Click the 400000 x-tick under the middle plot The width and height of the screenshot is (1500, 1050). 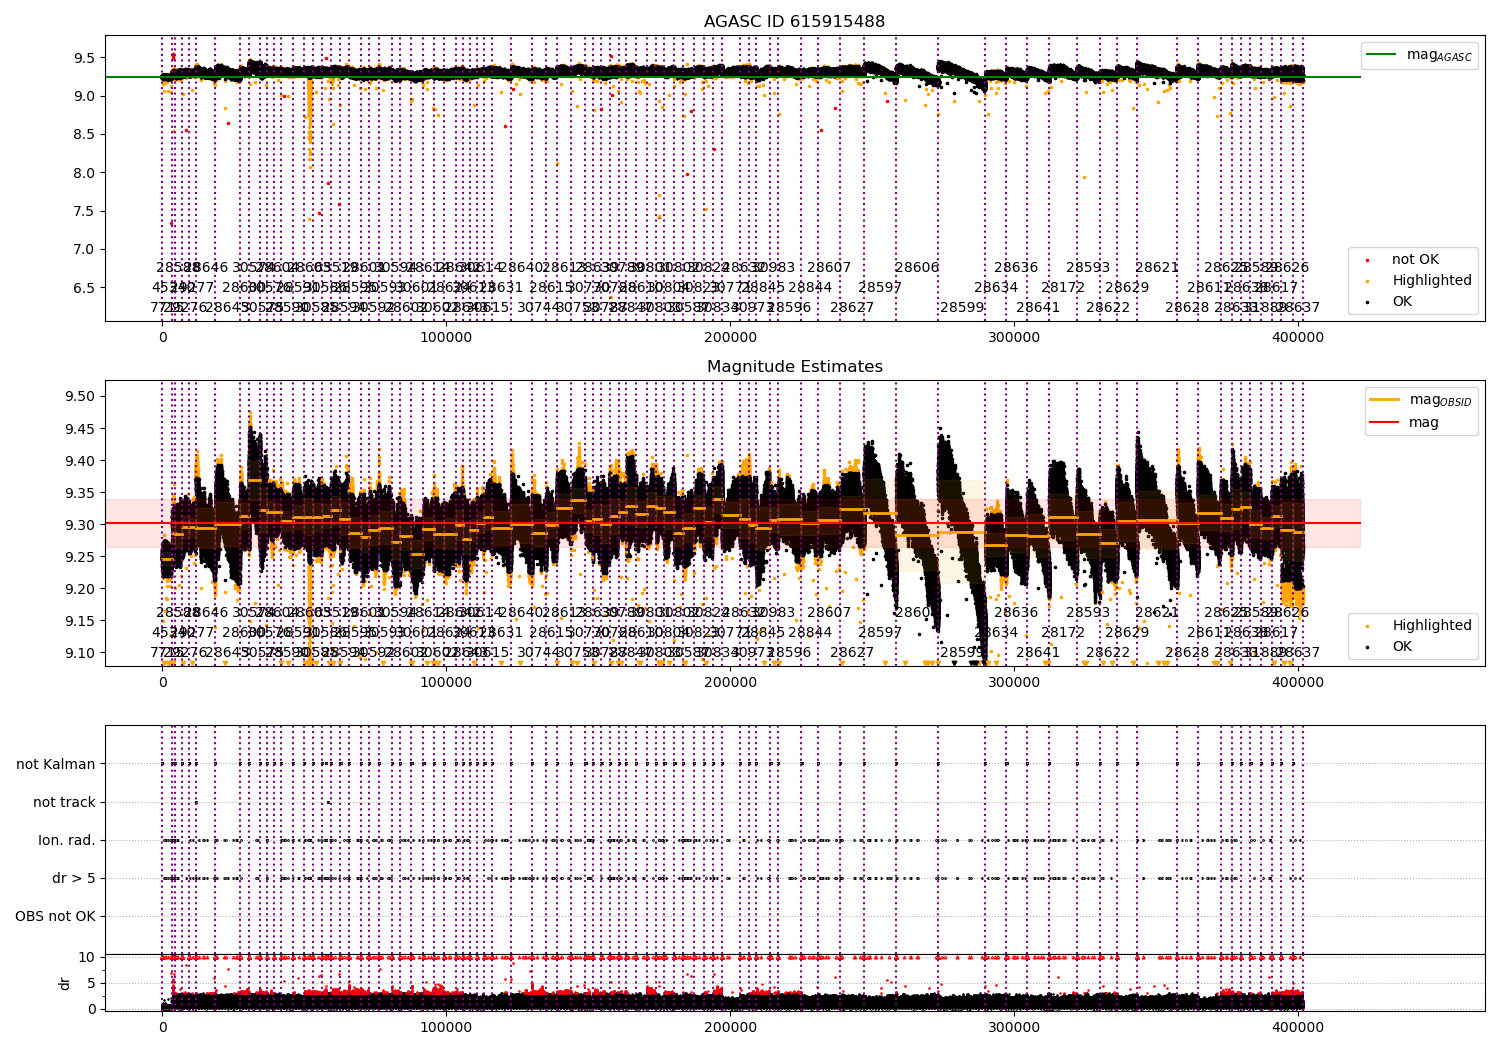click(x=1298, y=683)
